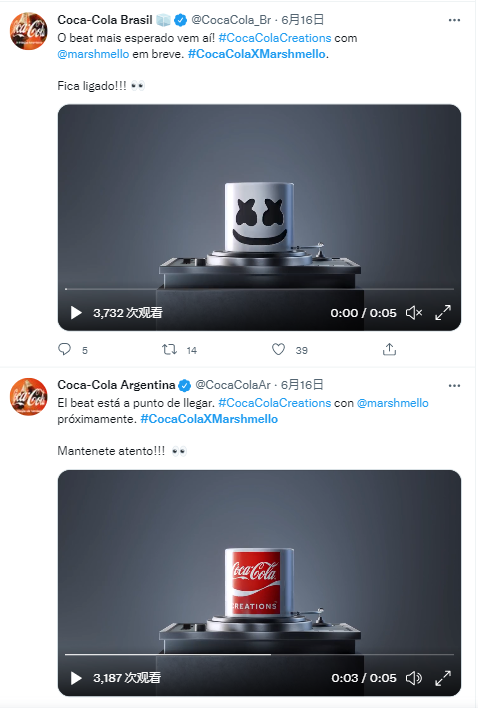This screenshot has width=478, height=708.
Task: Open more options on the Brasil tweet
Action: tap(454, 20)
